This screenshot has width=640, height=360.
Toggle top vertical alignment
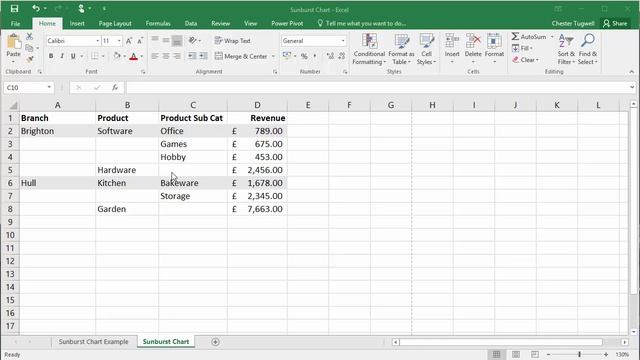[x=155, y=40]
